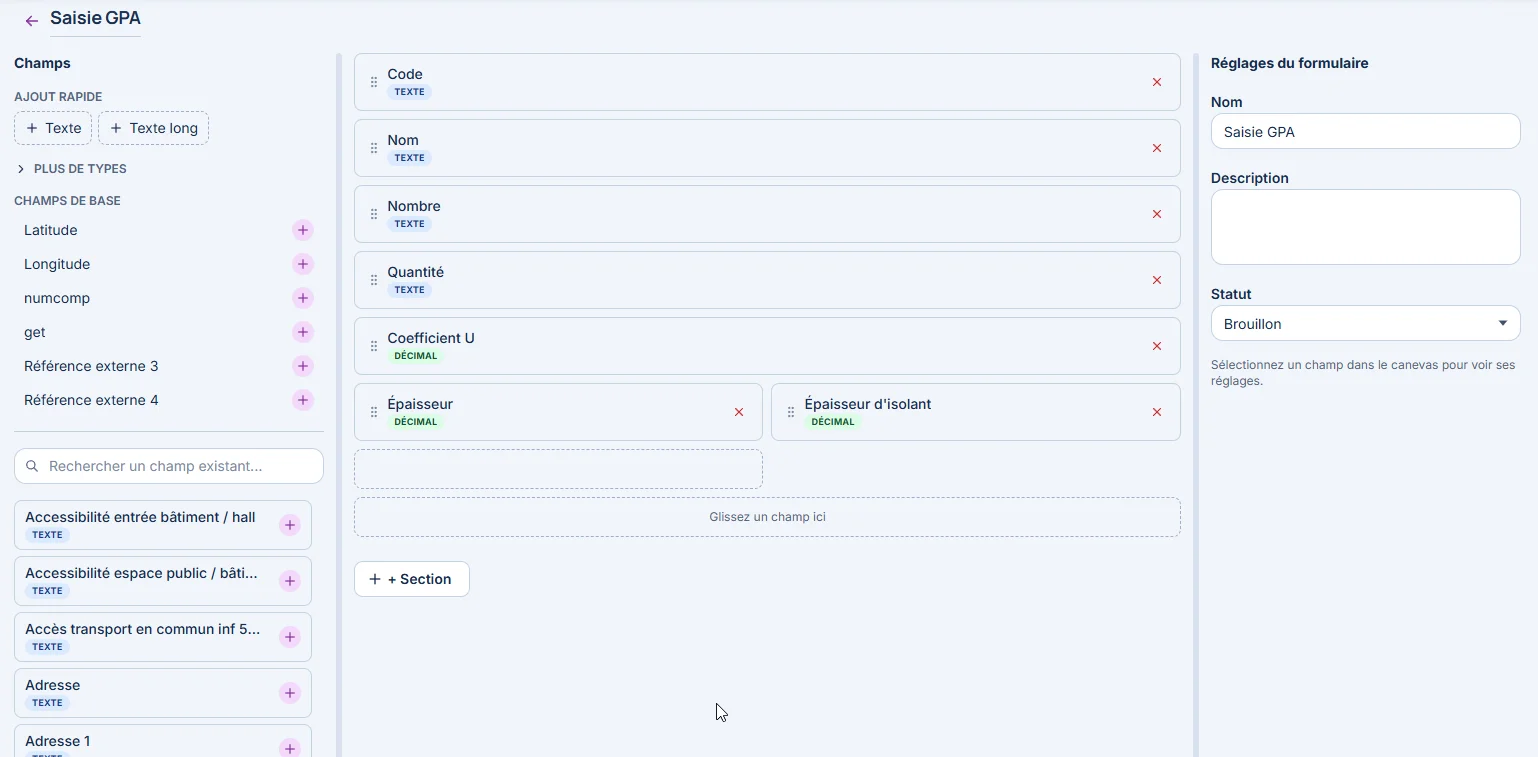Grab the drag handle of Coefficient U
Screen dimensions: 1538x757
pos(374,346)
